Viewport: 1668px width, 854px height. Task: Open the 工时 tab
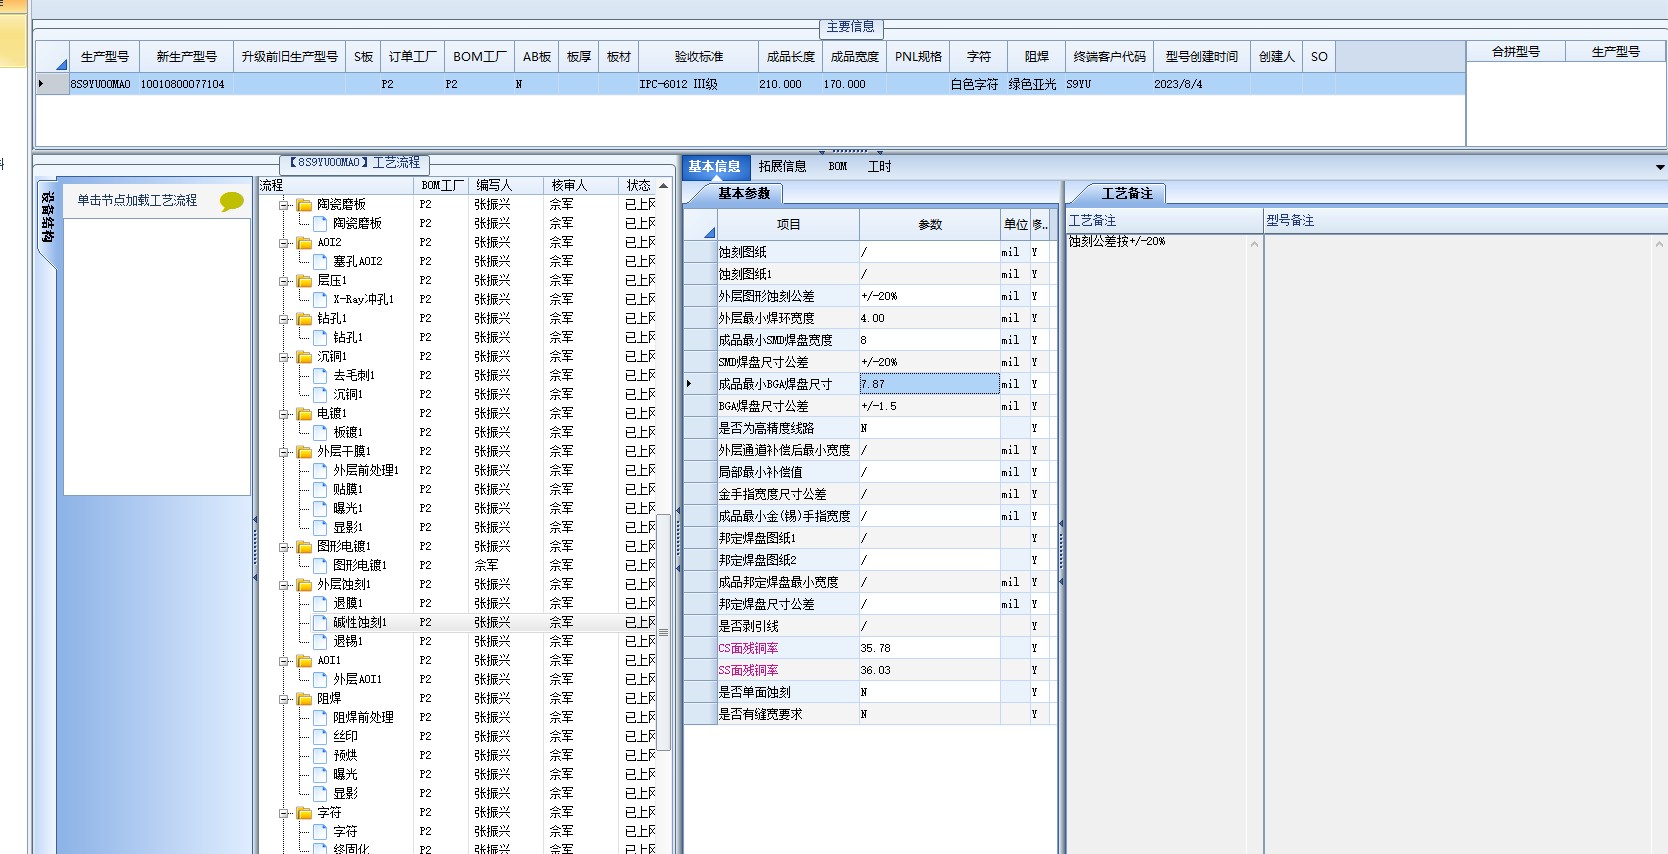tap(879, 167)
